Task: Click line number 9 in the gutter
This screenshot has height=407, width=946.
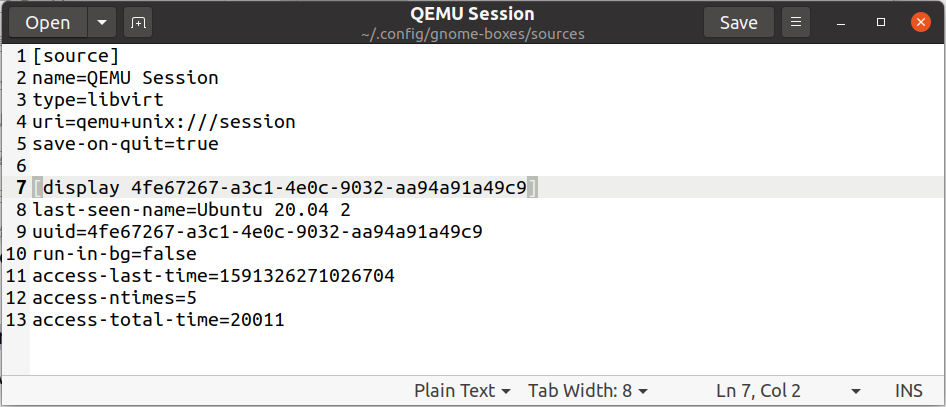Action: (21, 232)
